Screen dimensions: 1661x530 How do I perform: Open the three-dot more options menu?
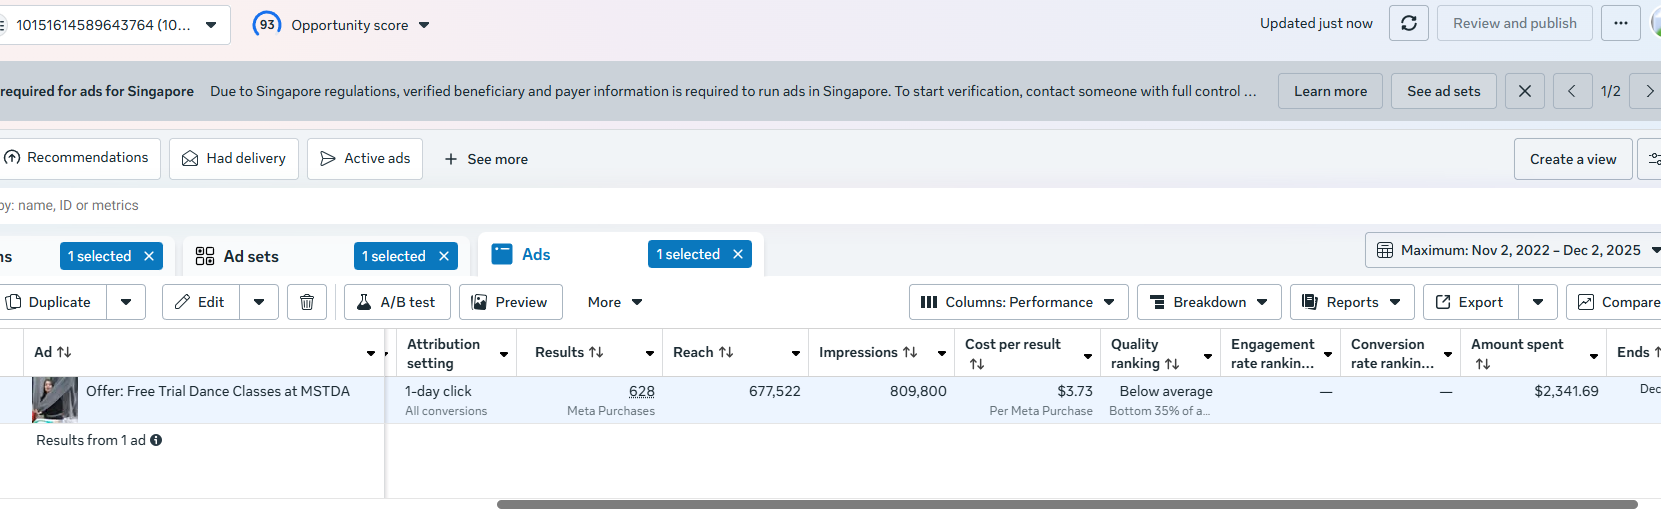[x=1620, y=23]
